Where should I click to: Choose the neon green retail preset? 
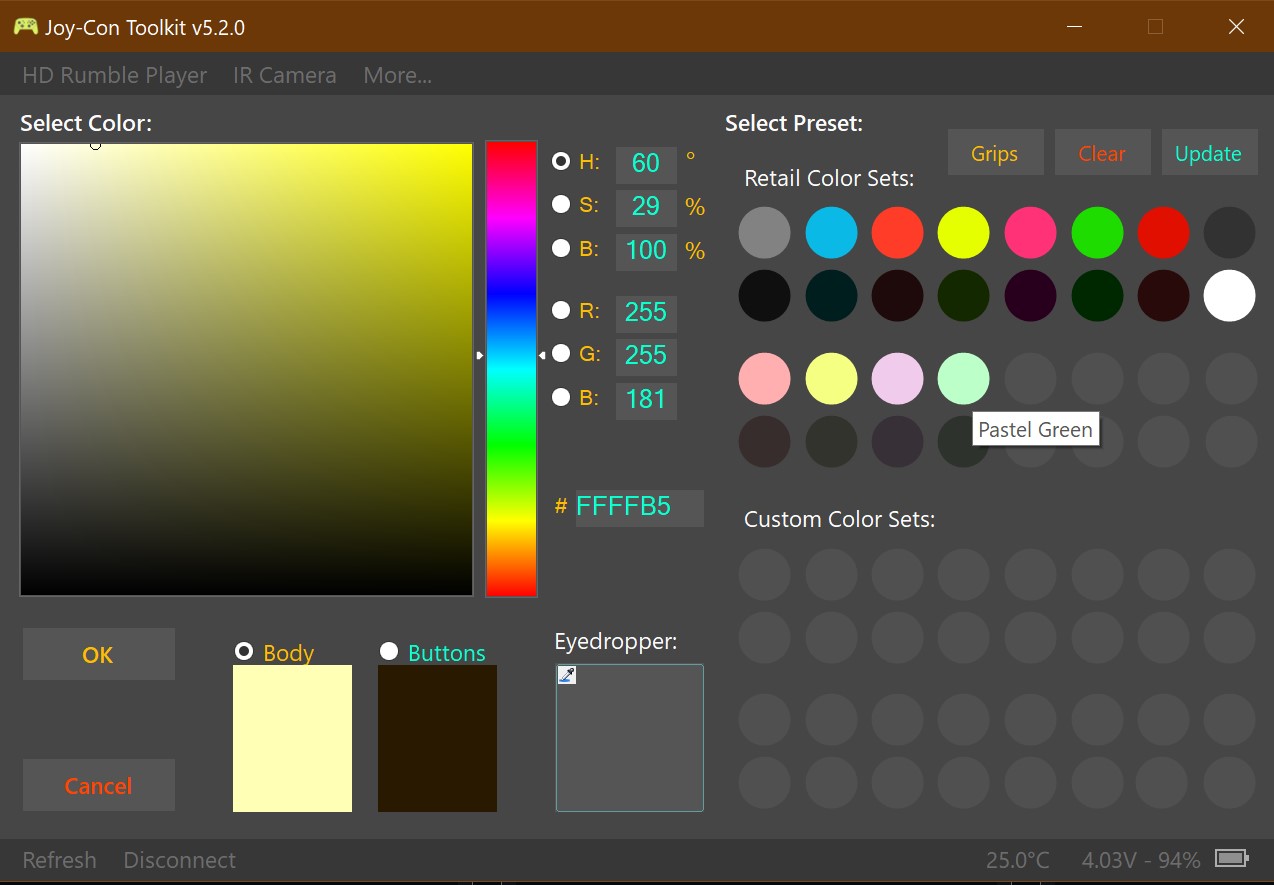[x=1097, y=232]
